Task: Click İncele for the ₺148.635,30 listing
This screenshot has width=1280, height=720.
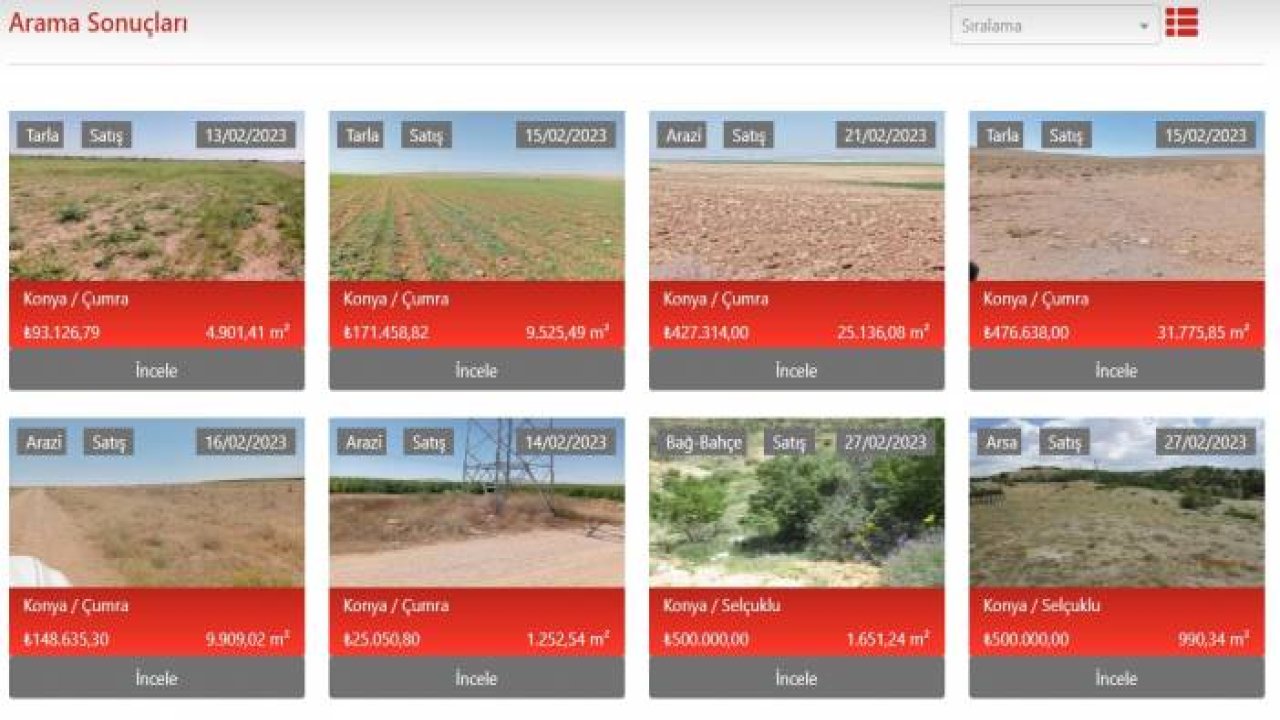Action: coord(157,678)
